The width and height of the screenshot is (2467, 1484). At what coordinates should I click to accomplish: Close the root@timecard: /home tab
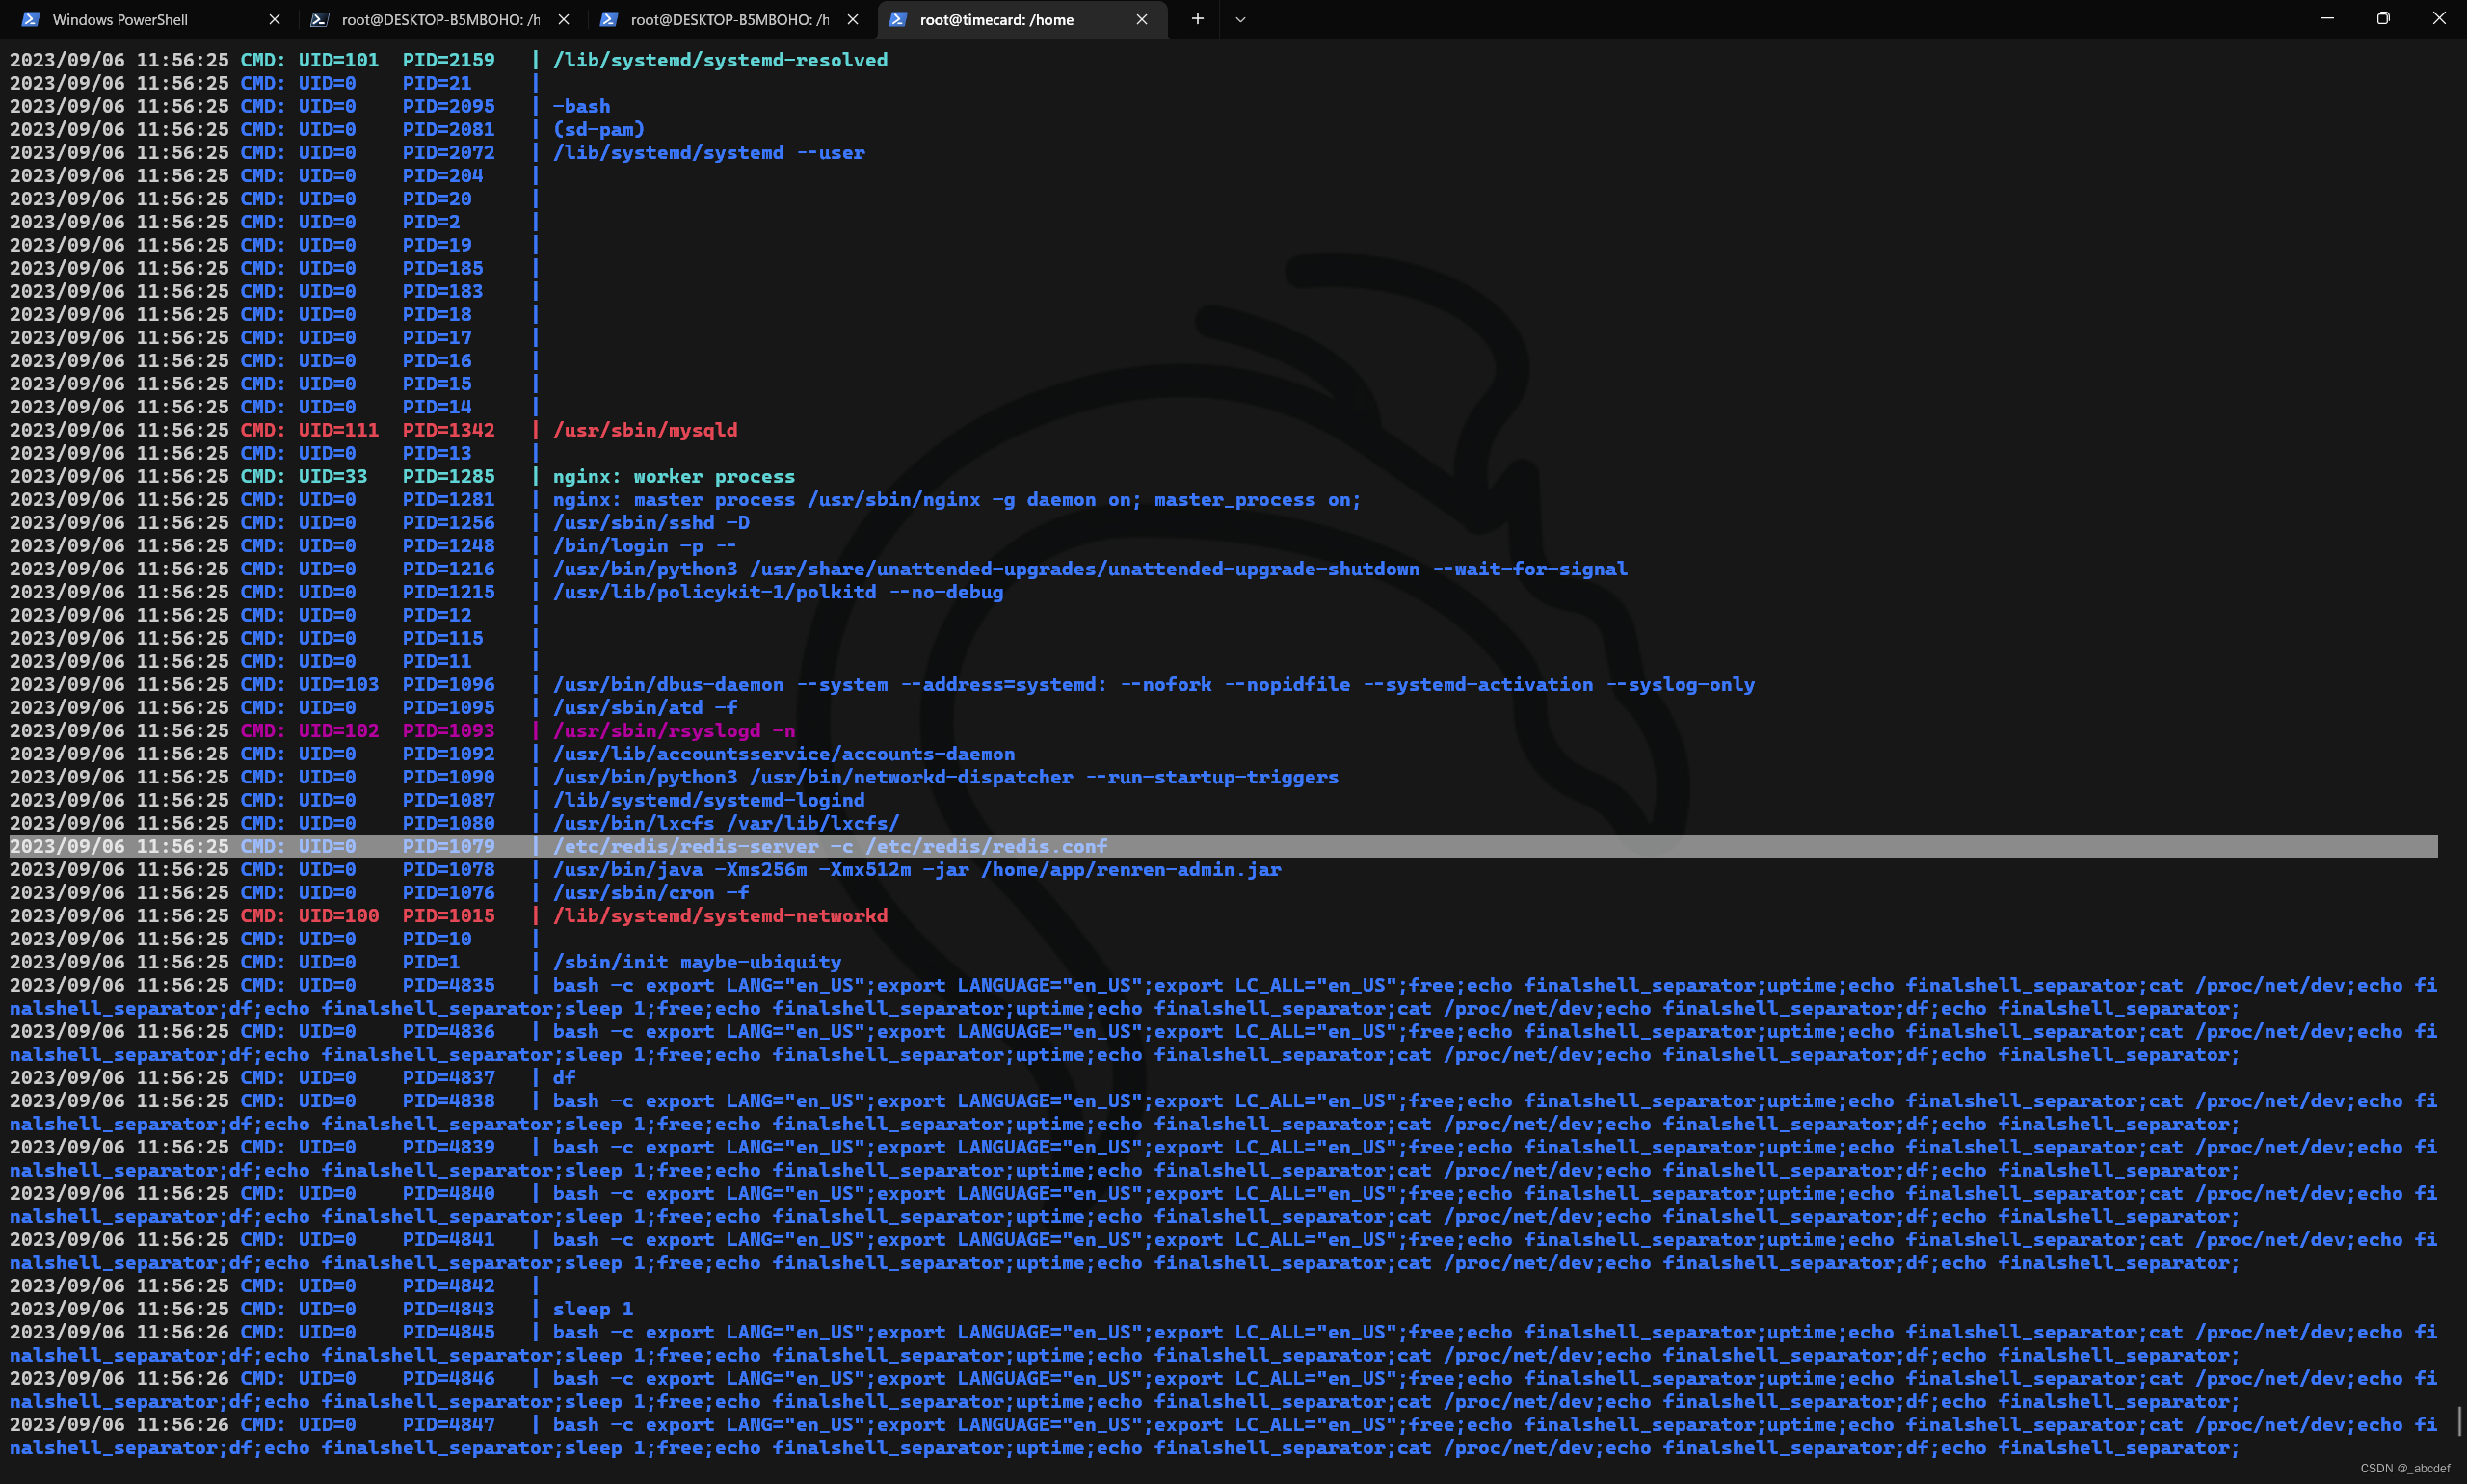[x=1142, y=19]
